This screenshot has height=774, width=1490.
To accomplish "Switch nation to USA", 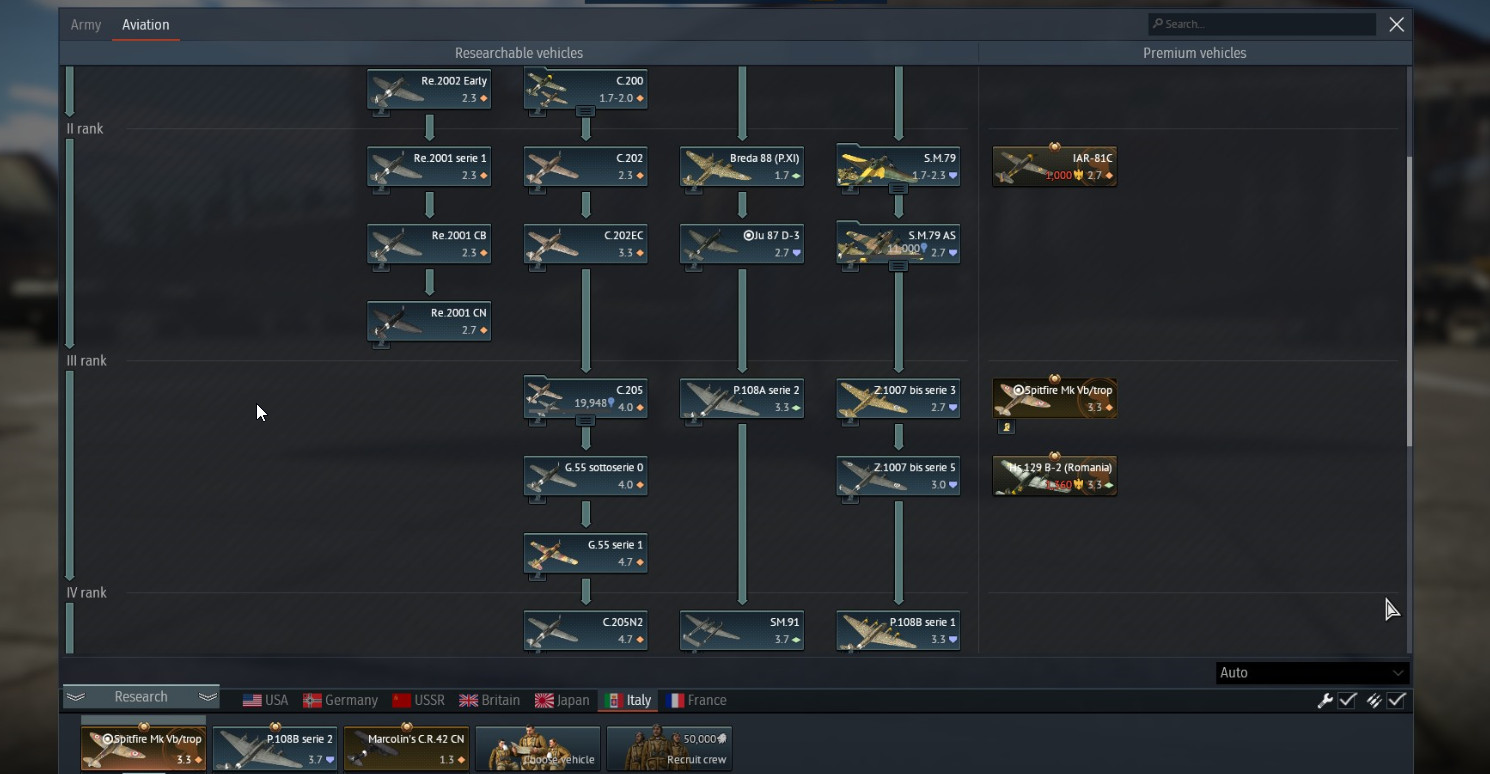I will point(265,701).
